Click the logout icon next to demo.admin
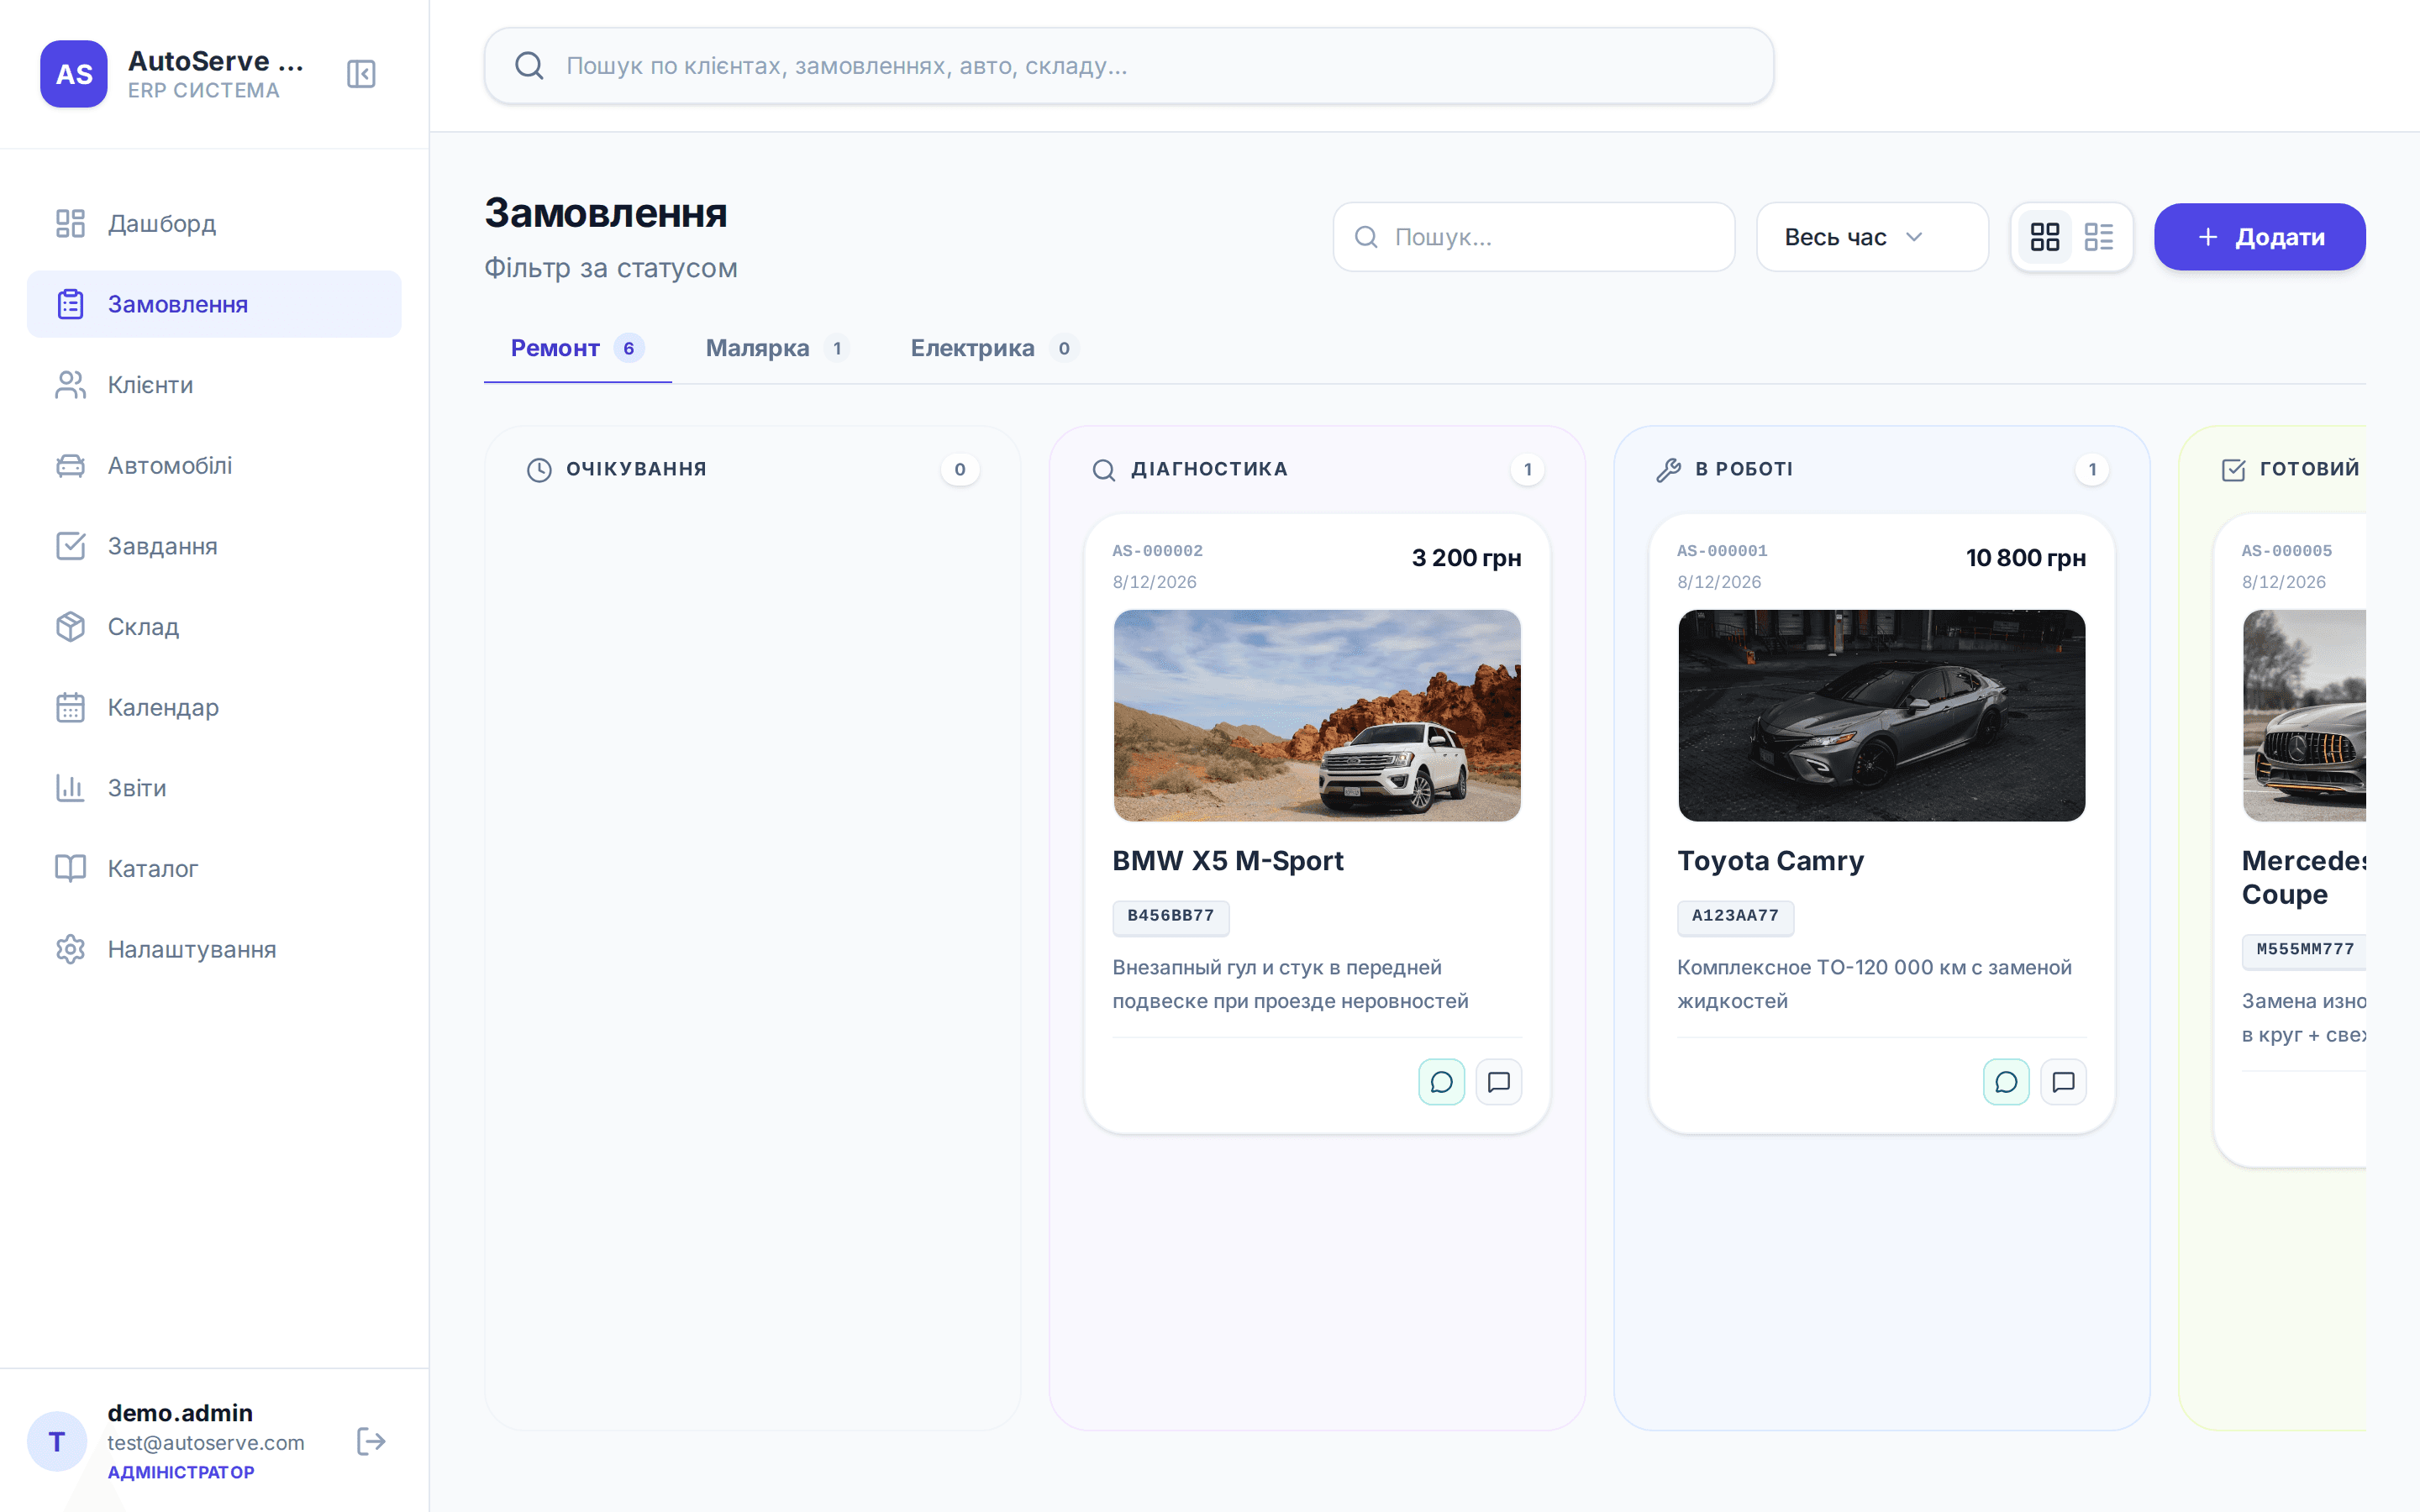 pos(371,1441)
